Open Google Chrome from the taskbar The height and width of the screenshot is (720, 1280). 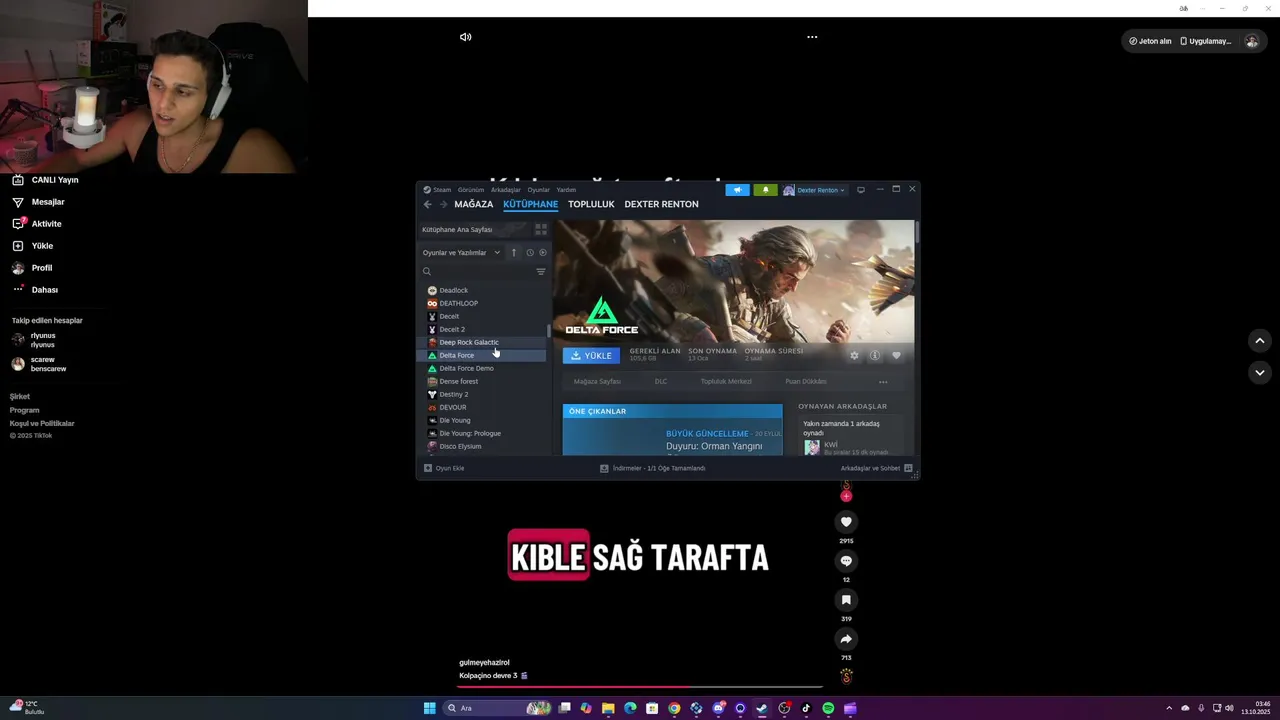[x=674, y=708]
